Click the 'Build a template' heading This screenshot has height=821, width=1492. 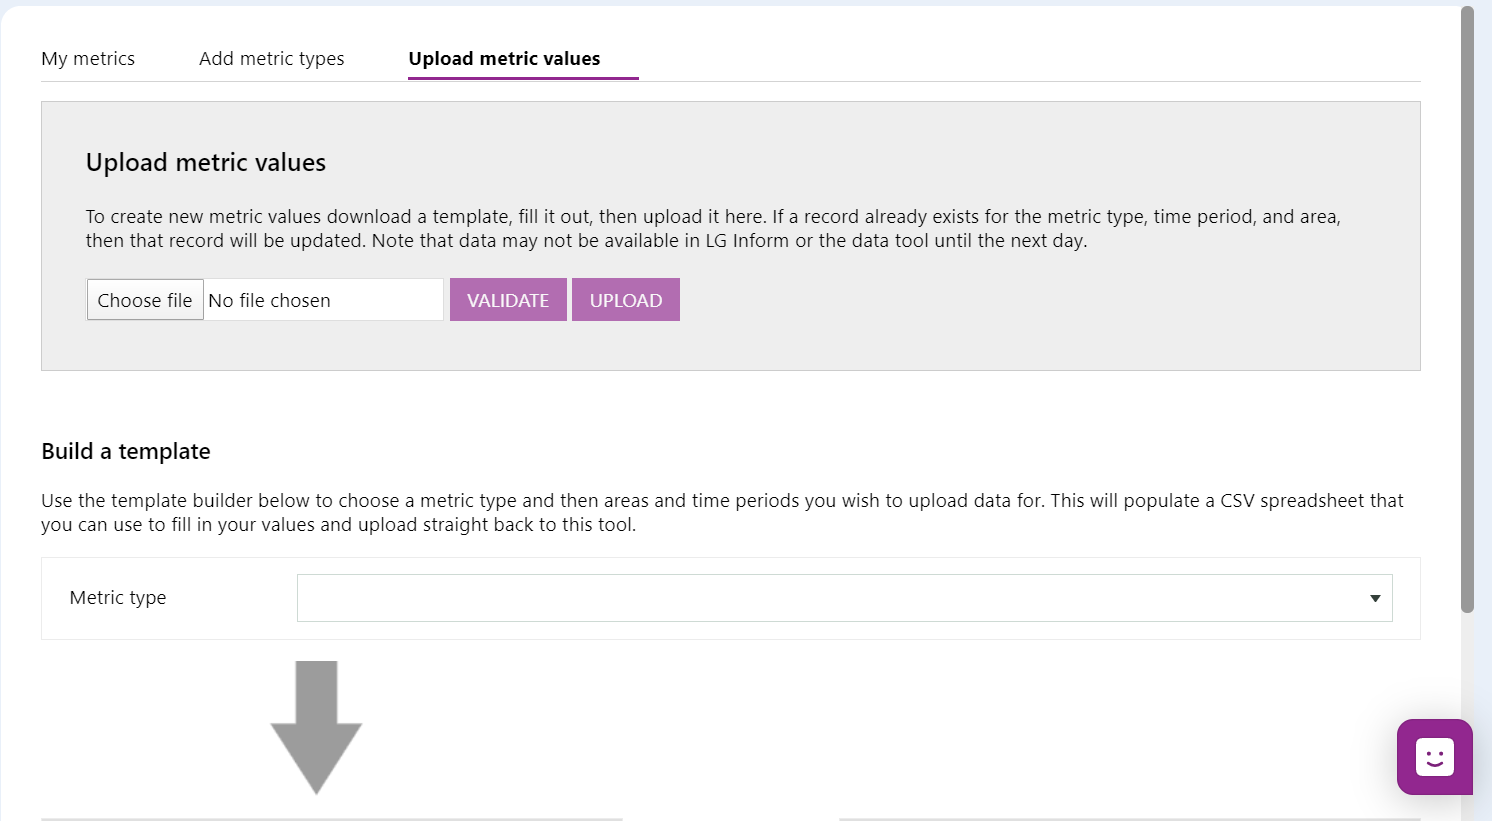click(x=126, y=451)
